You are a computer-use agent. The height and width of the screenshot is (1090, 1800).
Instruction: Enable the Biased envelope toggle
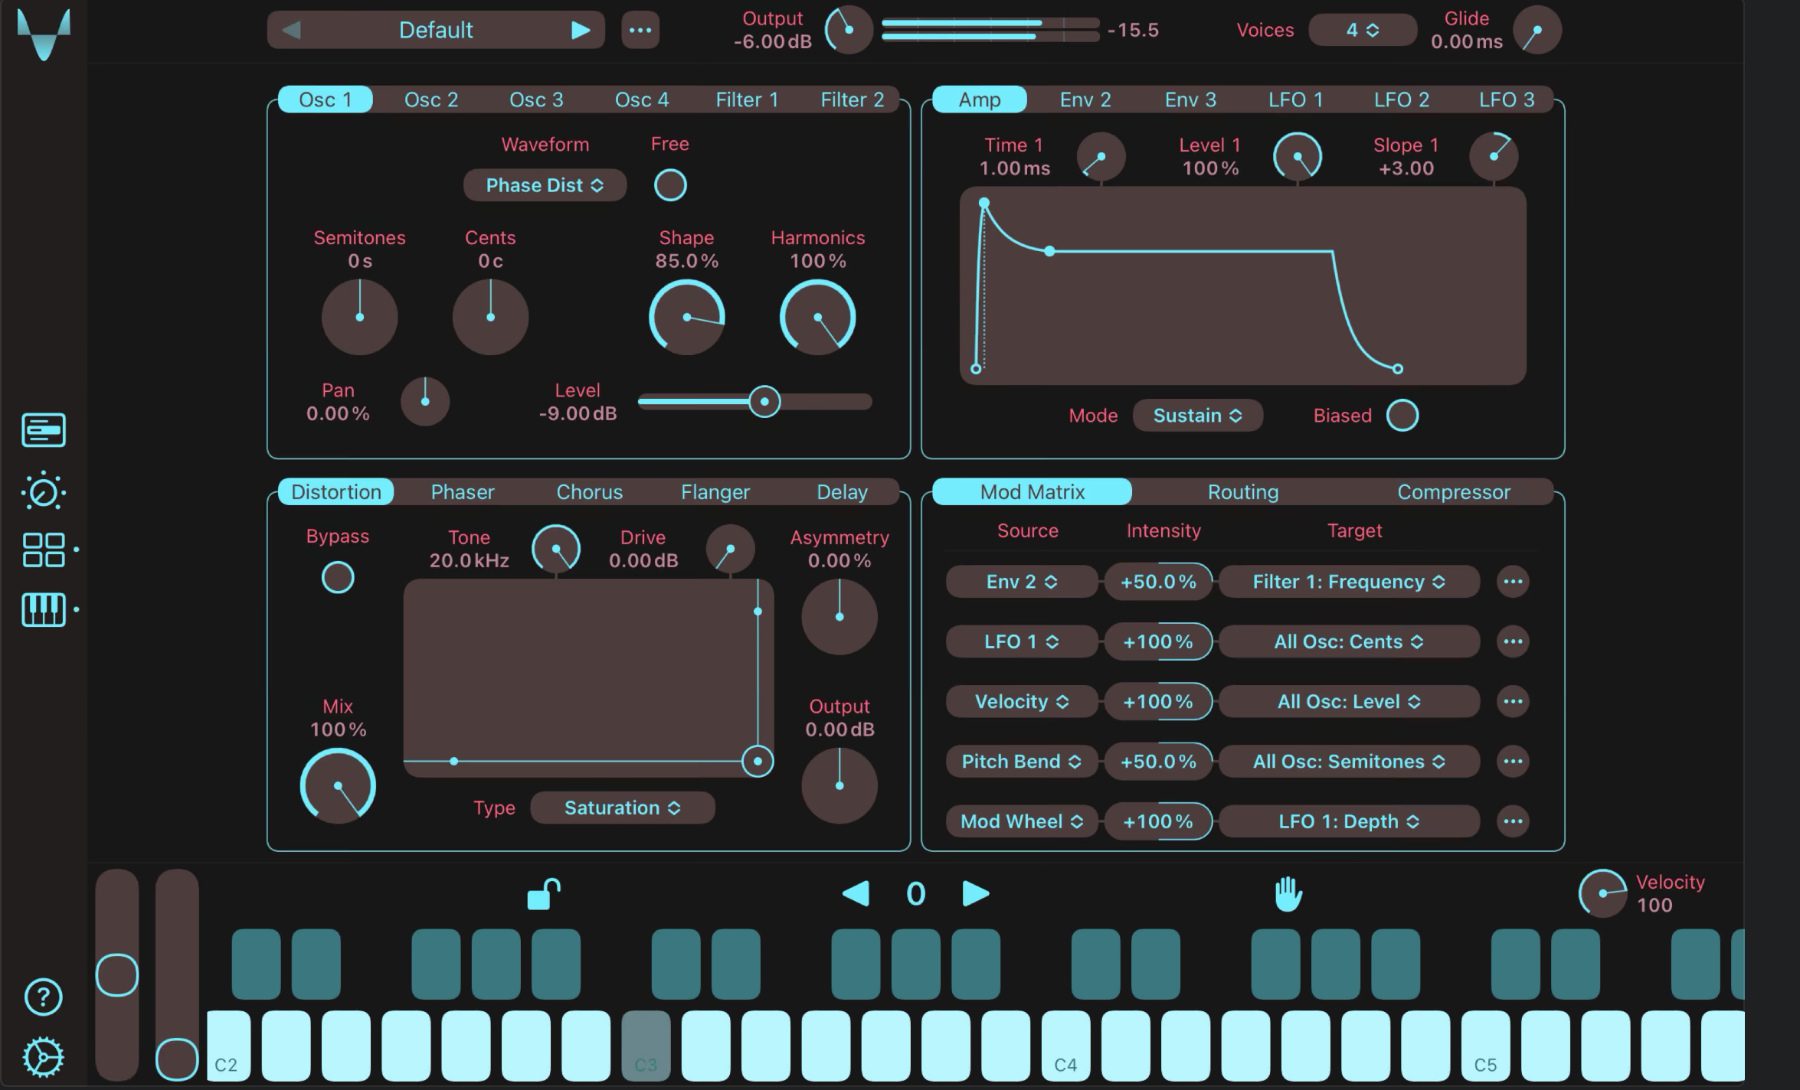click(x=1402, y=415)
